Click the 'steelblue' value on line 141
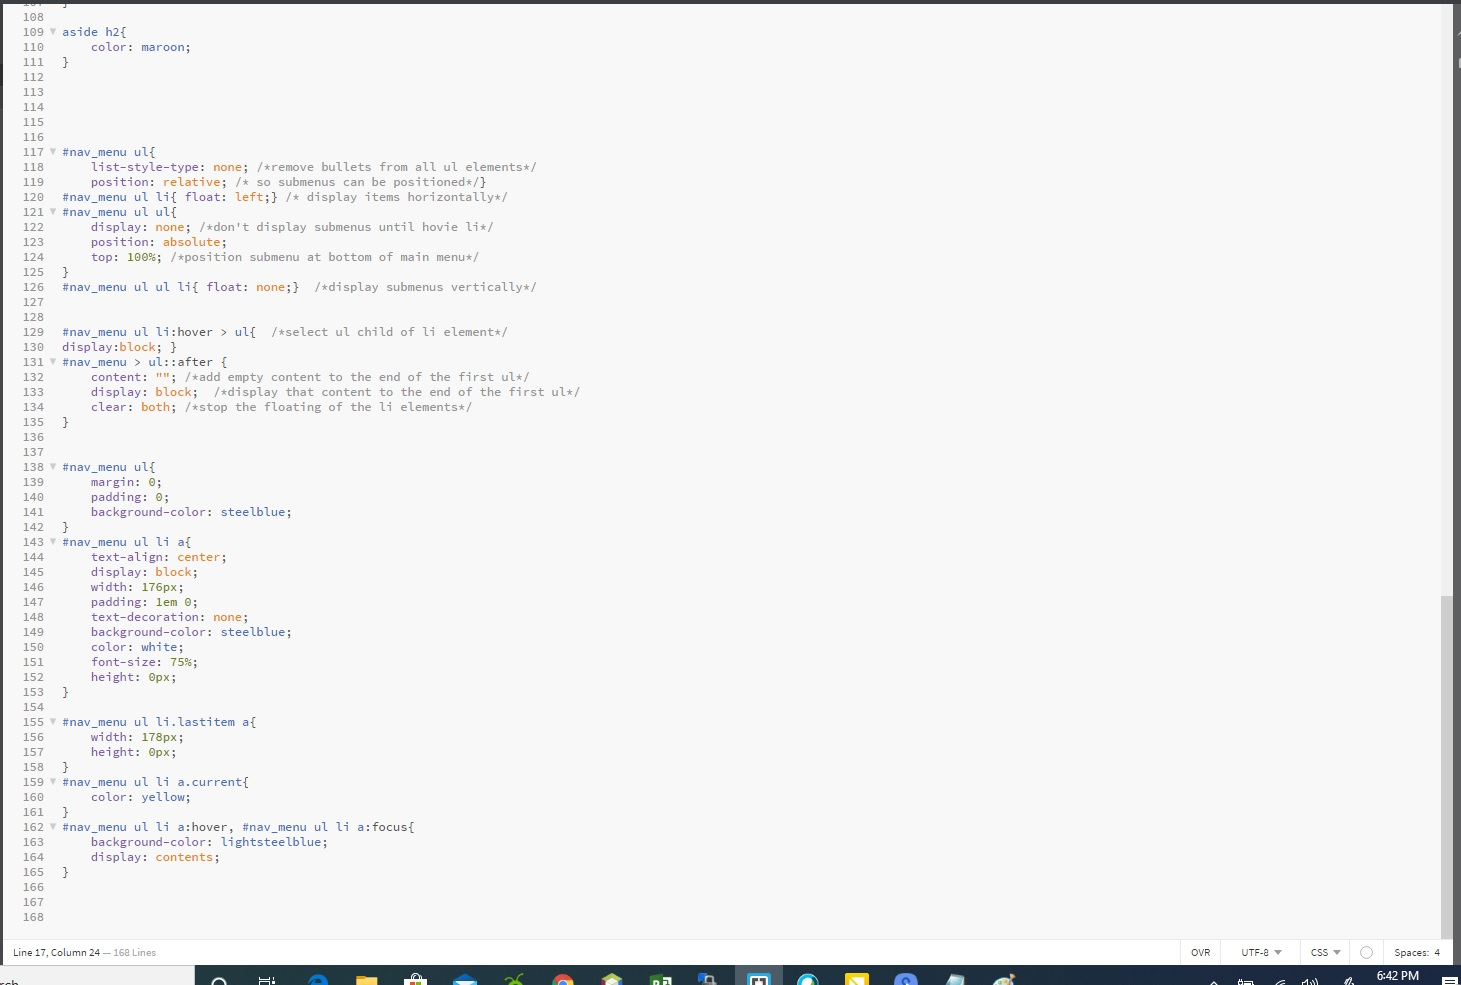This screenshot has height=985, width=1461. point(253,512)
